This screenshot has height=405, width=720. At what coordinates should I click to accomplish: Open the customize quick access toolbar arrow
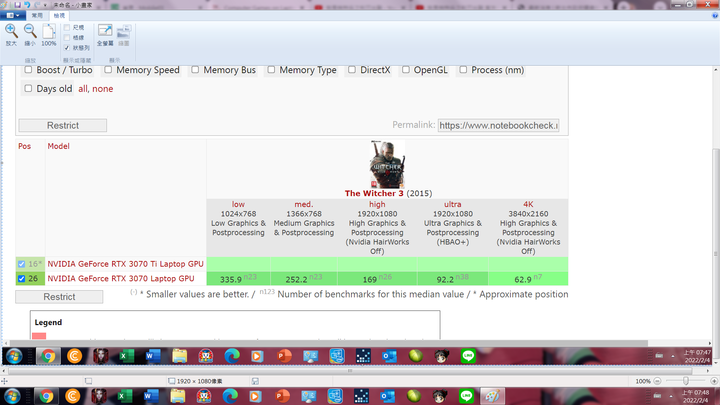tap(45, 5)
